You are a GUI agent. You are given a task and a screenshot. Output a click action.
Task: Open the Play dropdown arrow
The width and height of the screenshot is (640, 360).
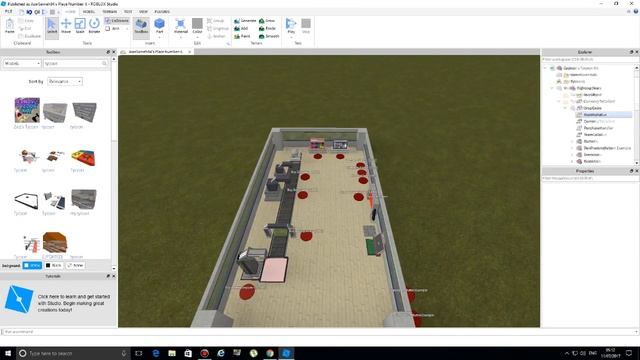click(x=291, y=37)
